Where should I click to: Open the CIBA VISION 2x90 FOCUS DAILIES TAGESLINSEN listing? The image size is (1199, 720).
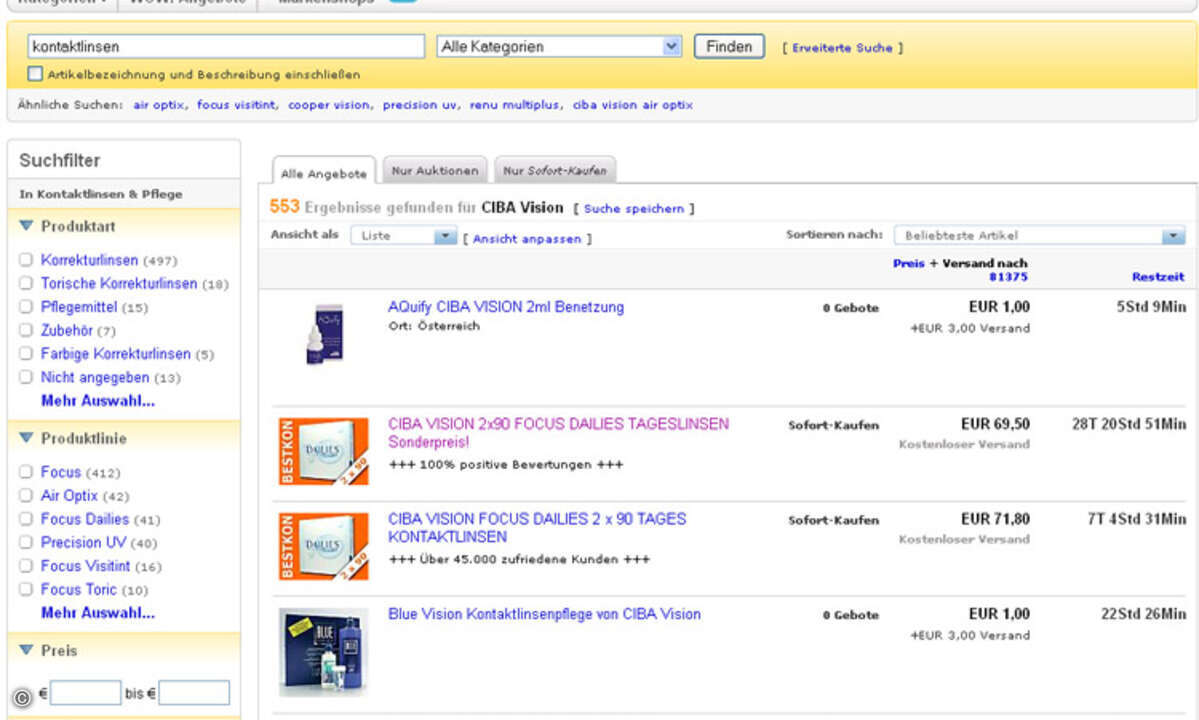(558, 433)
